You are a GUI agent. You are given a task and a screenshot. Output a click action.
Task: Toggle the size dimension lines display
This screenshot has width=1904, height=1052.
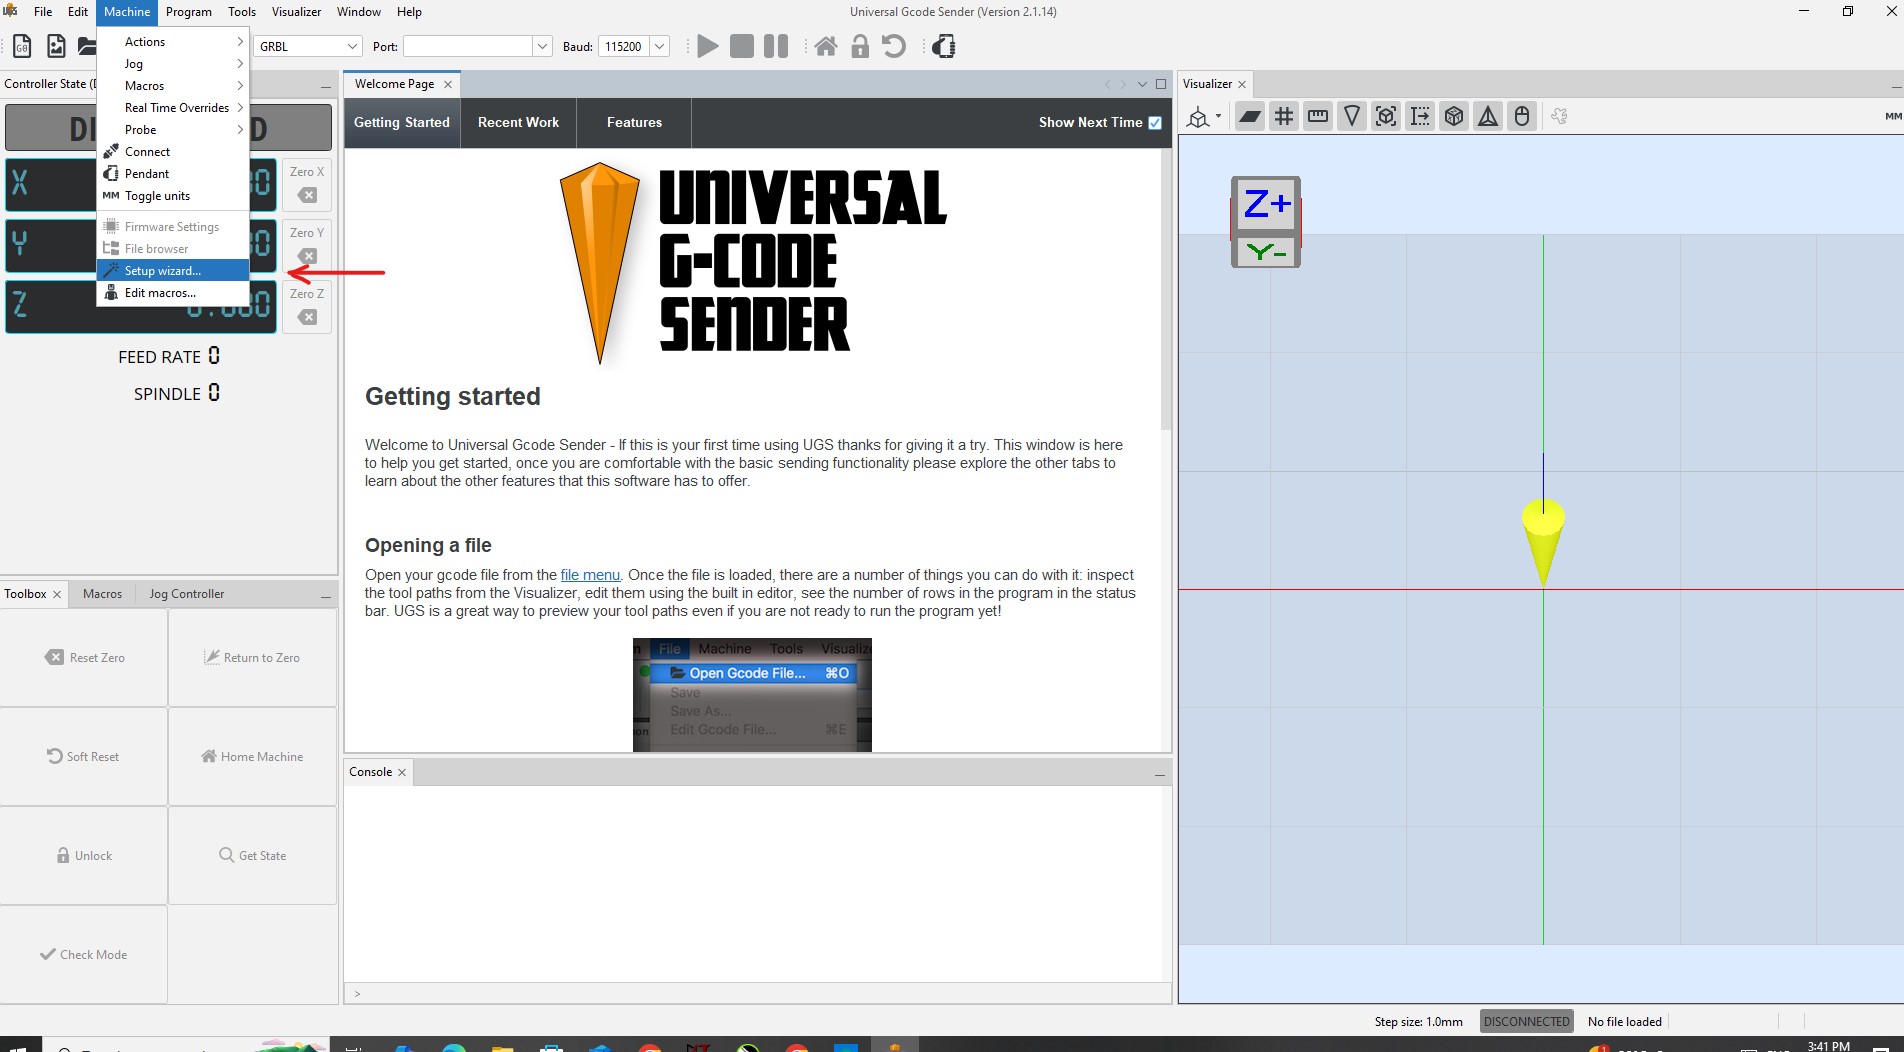pyautogui.click(x=1420, y=117)
